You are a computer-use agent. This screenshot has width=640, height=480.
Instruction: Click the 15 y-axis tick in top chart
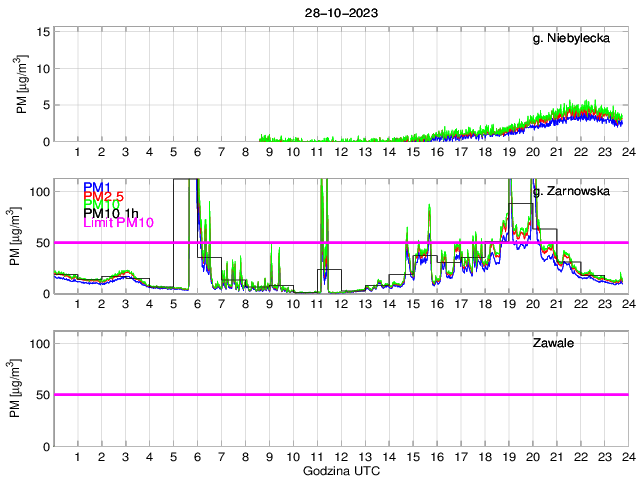point(43,32)
